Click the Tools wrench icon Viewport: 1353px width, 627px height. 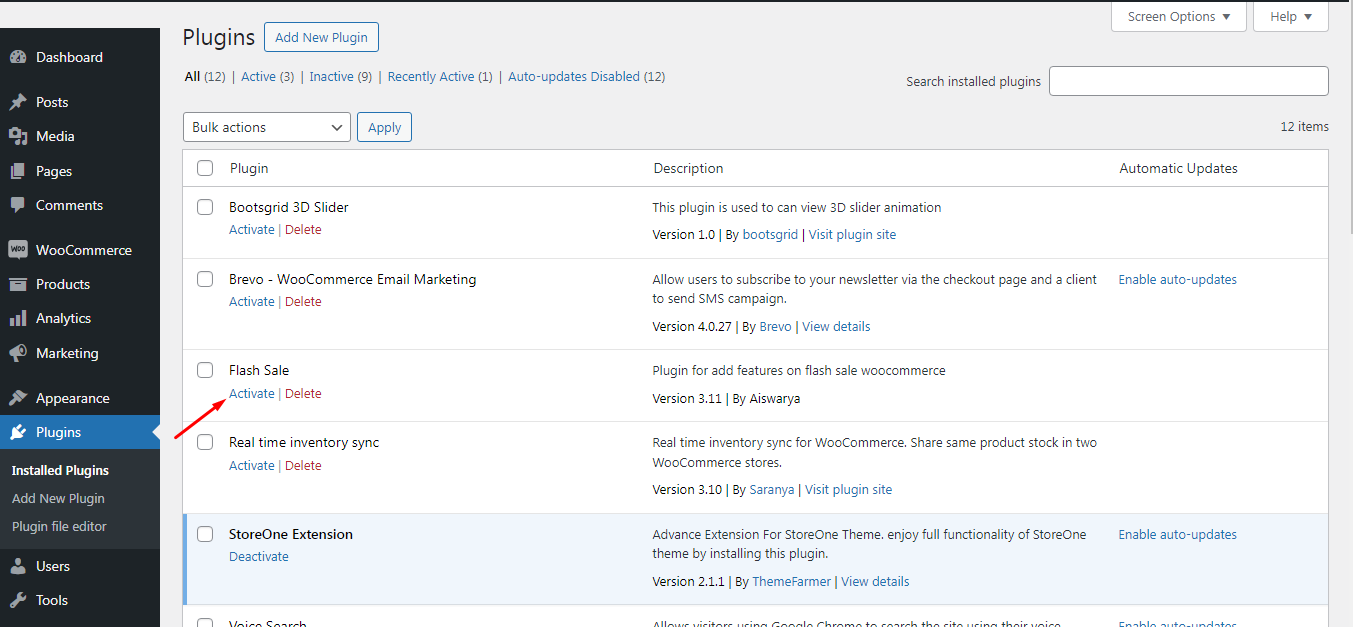18,600
